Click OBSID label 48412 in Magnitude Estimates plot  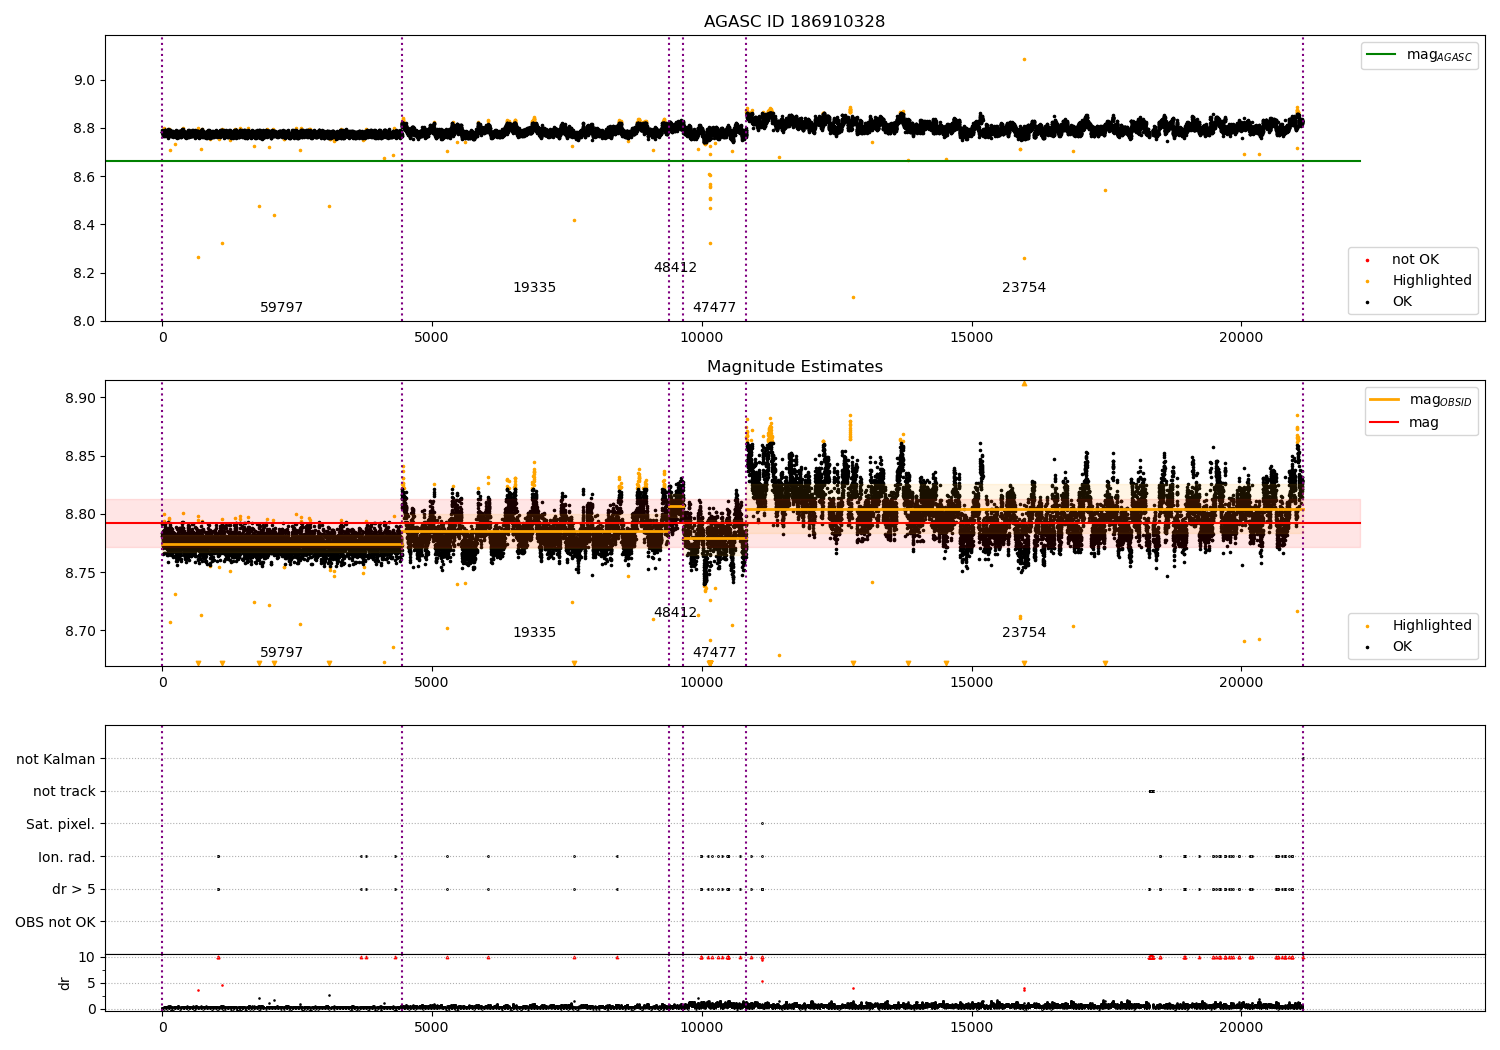point(675,613)
